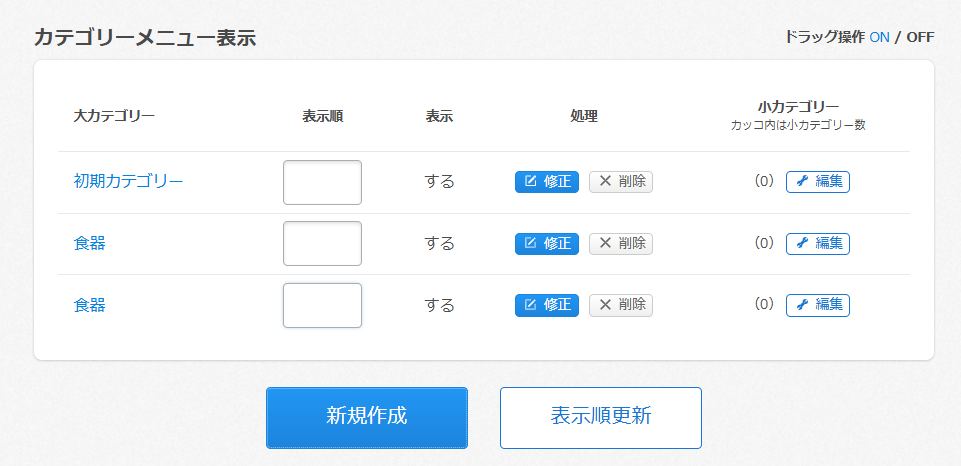The height and width of the screenshot is (466, 961).
Task: Edit subcategories of the first 食器 row
Action: click(x=818, y=243)
